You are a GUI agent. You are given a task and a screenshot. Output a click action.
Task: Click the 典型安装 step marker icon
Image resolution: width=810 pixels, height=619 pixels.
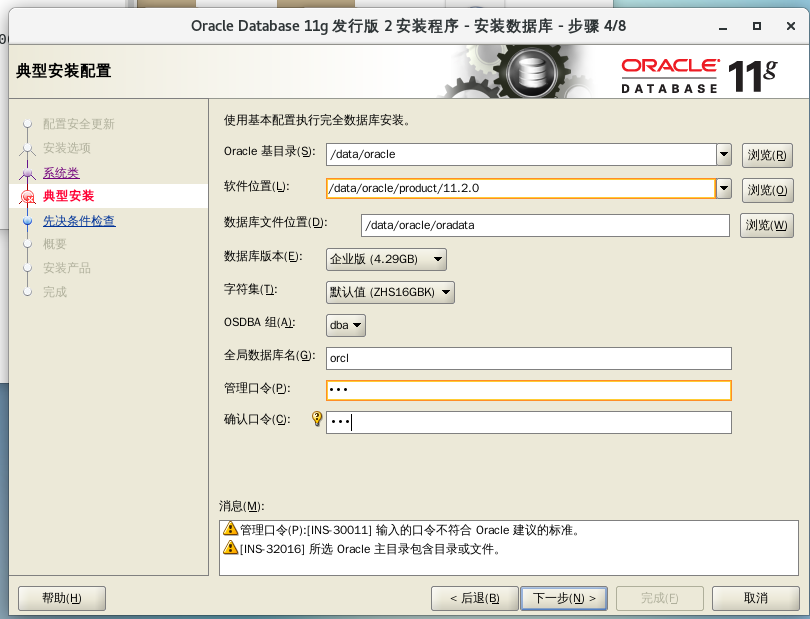(x=27, y=196)
